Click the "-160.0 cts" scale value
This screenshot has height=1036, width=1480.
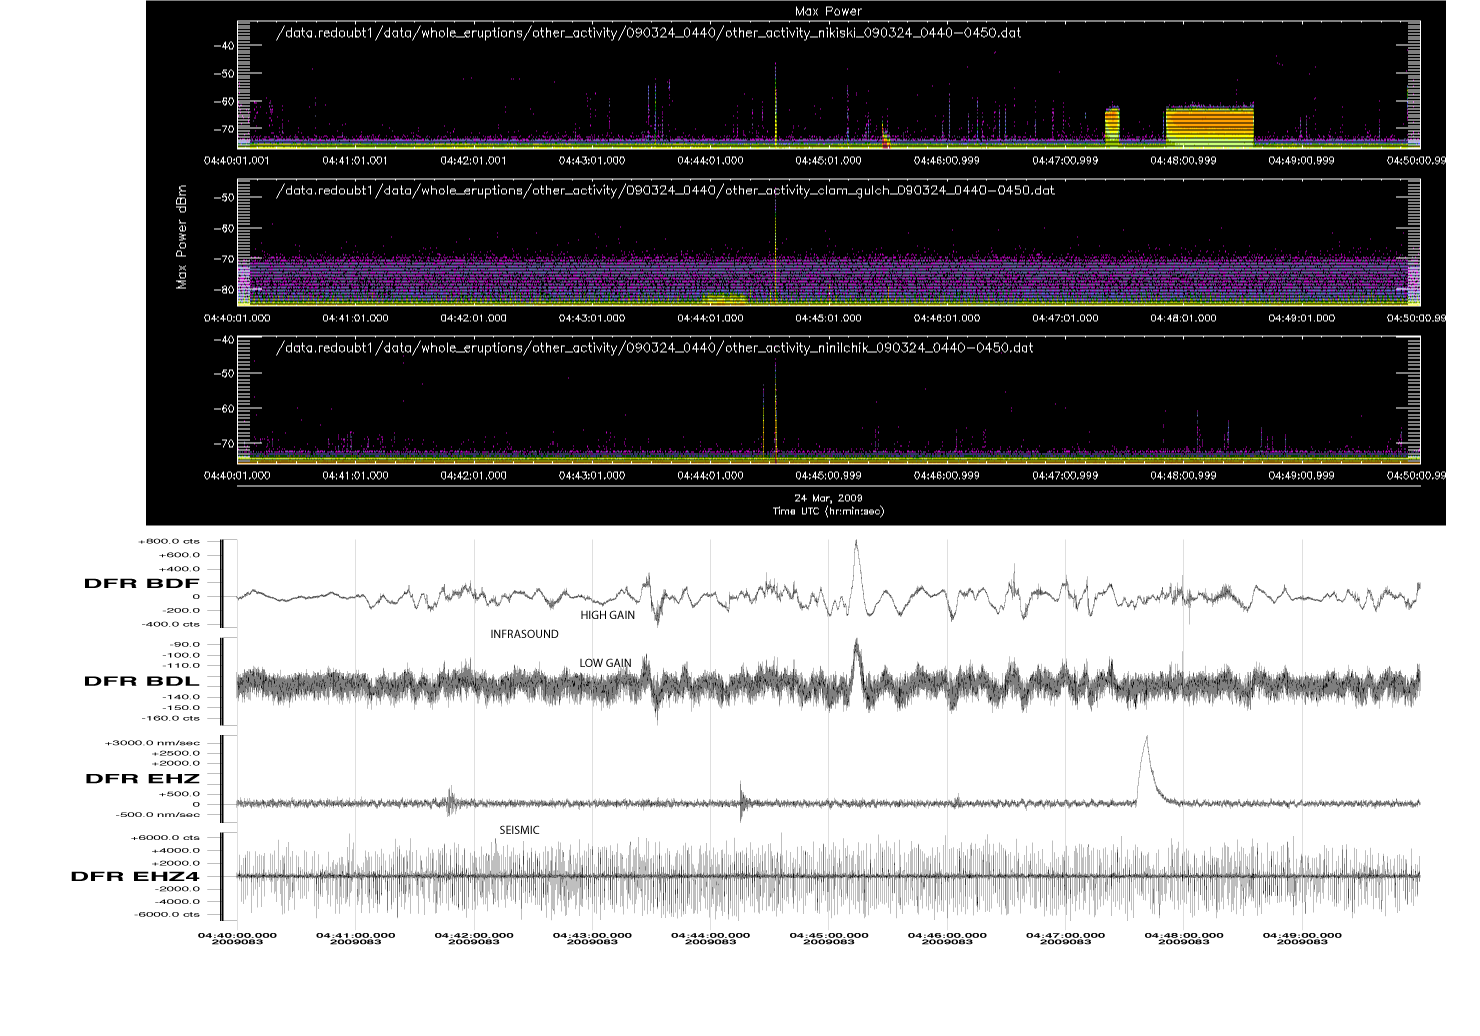169,718
